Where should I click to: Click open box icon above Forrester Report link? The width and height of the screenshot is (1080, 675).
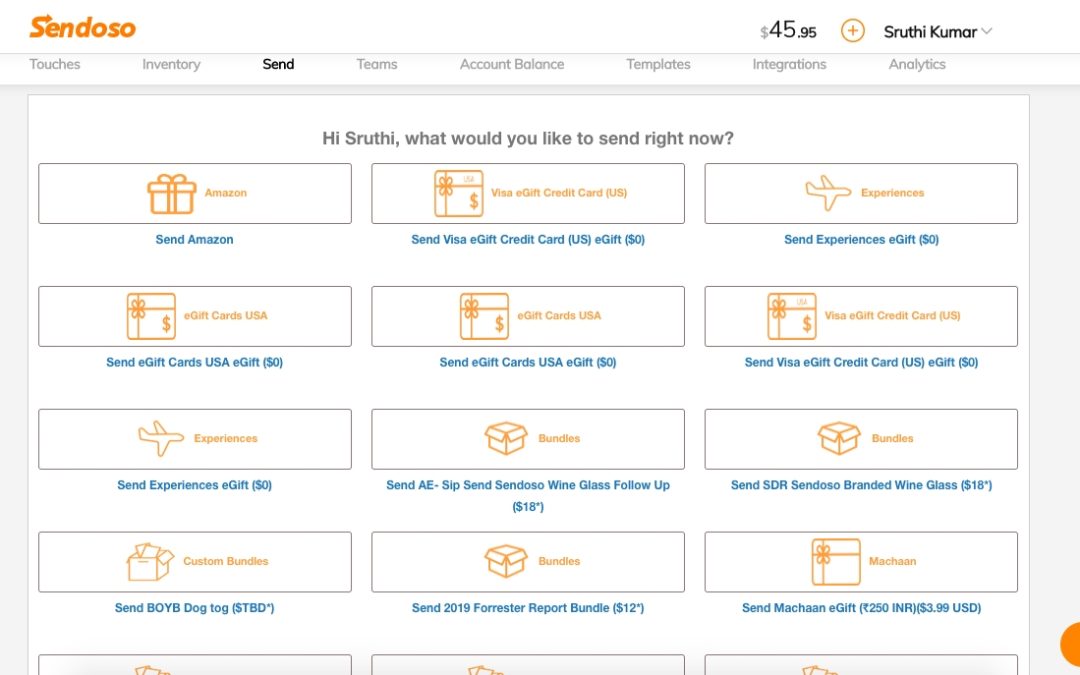point(506,561)
